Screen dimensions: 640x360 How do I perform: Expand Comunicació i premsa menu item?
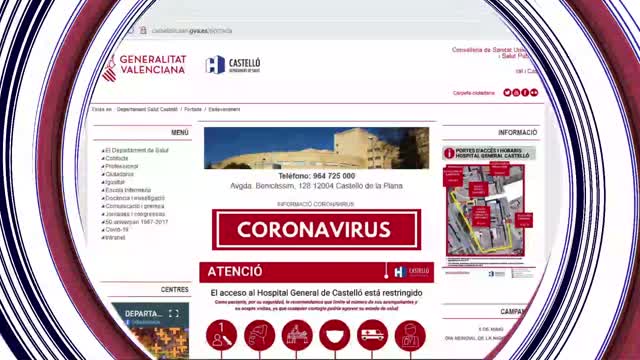[x=134, y=206]
